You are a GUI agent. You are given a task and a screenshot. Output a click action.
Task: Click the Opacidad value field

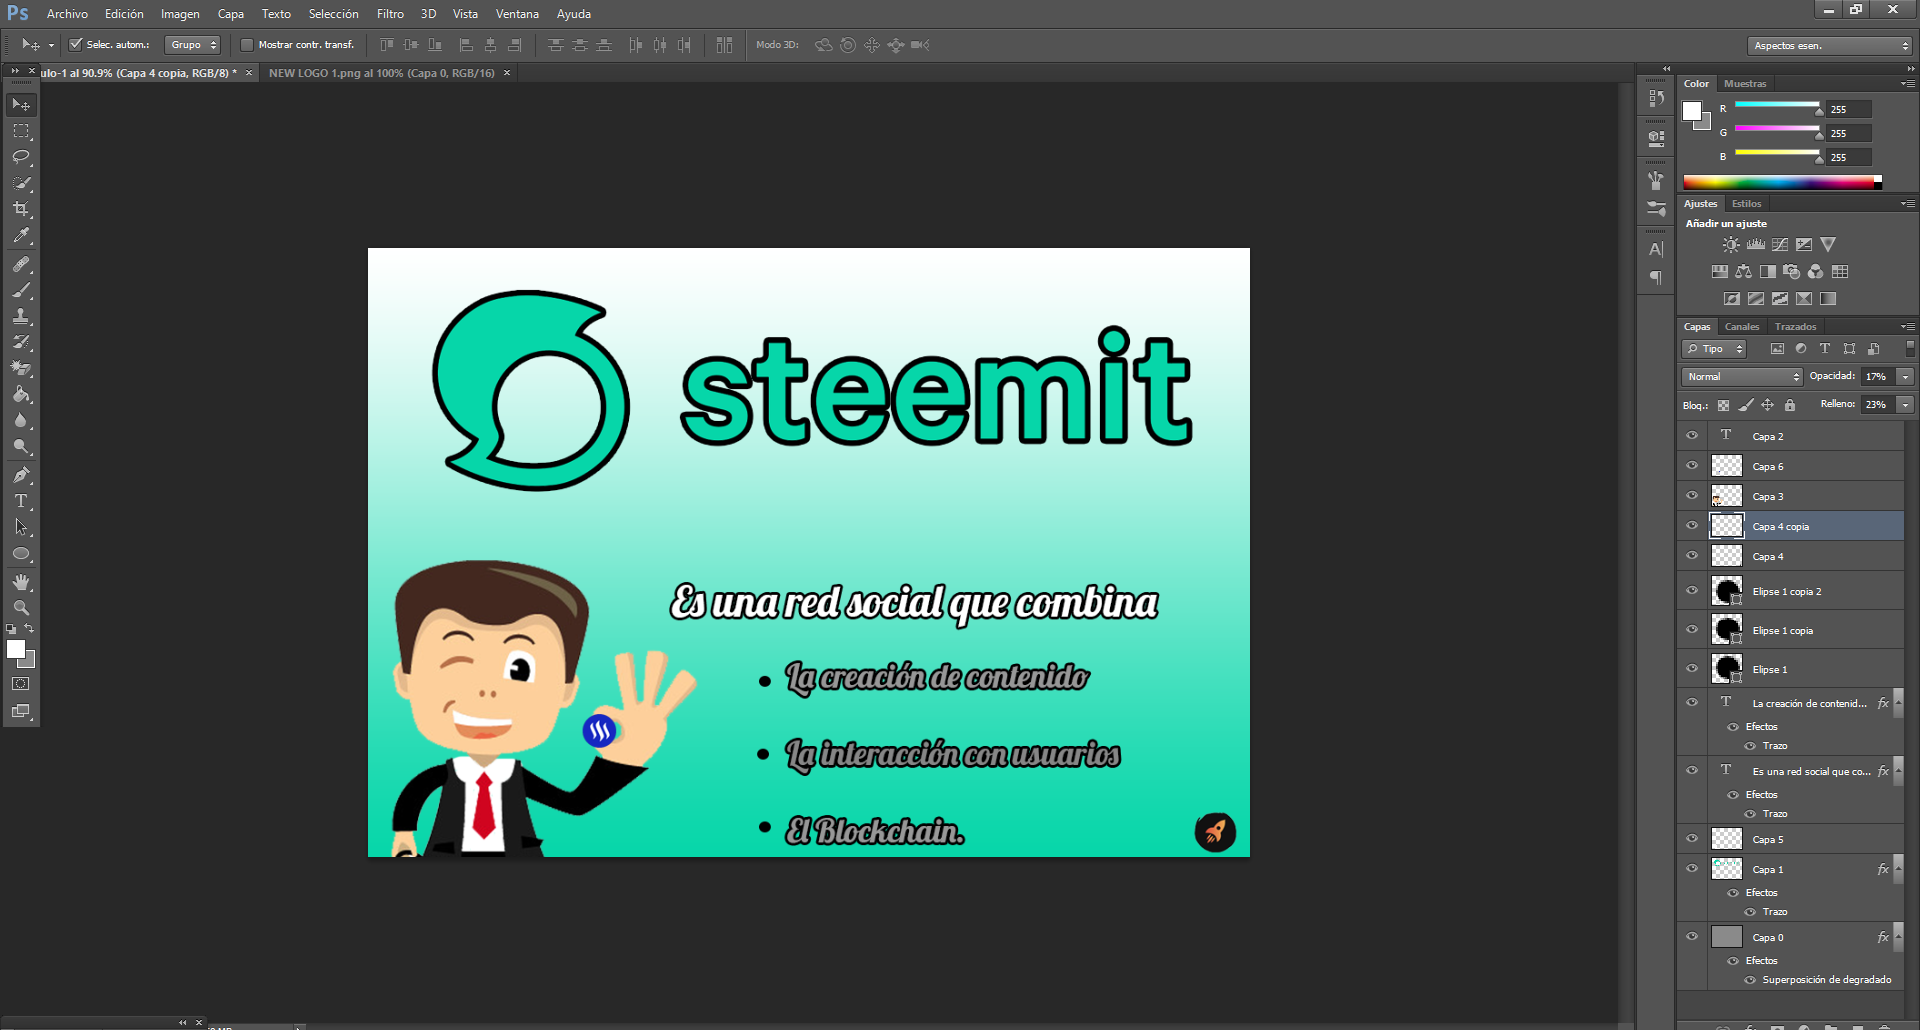pyautogui.click(x=1877, y=377)
